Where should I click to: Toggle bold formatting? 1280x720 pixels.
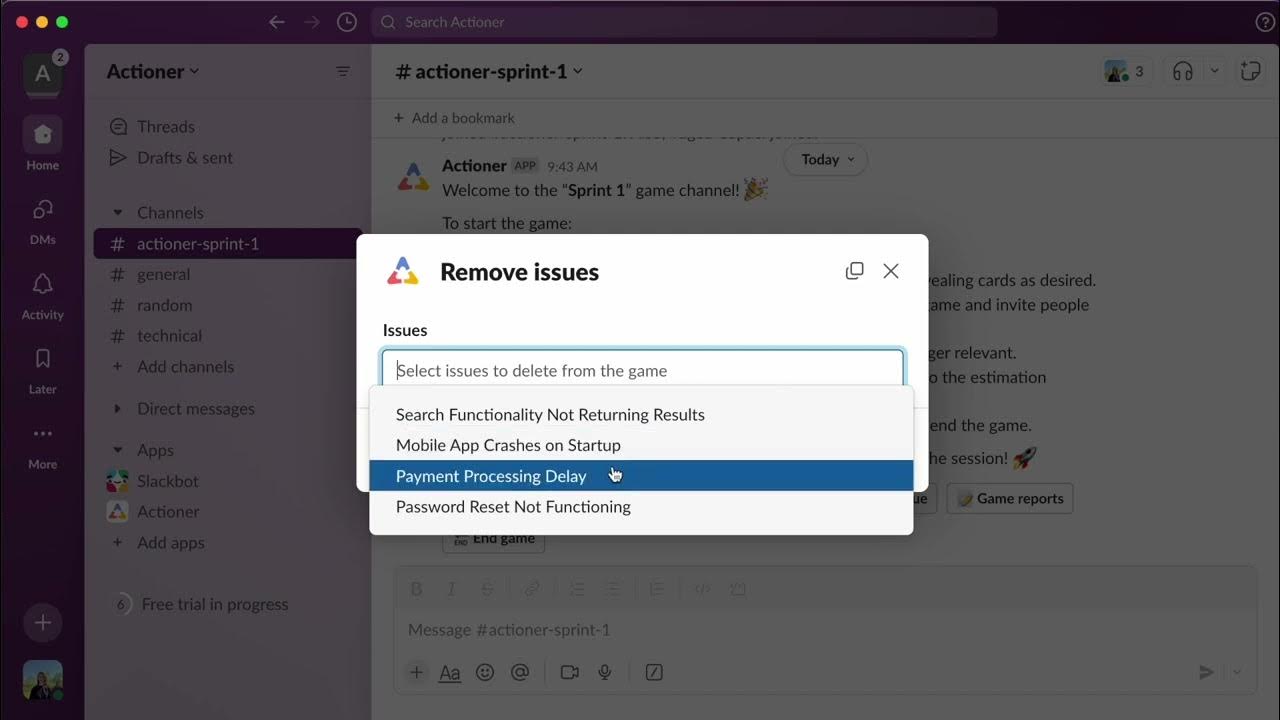(x=417, y=589)
